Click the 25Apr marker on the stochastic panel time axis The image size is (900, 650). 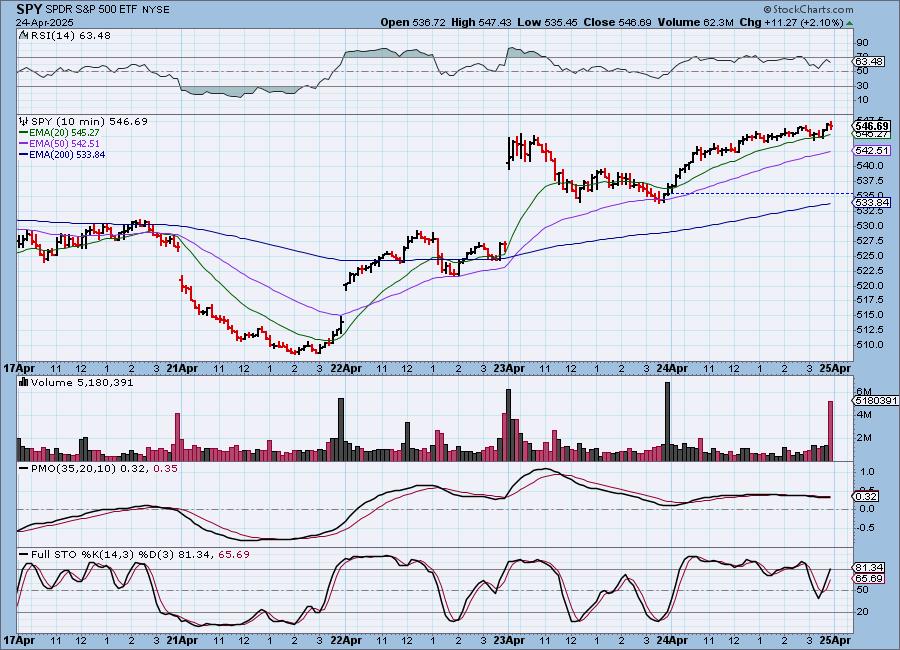click(x=835, y=640)
